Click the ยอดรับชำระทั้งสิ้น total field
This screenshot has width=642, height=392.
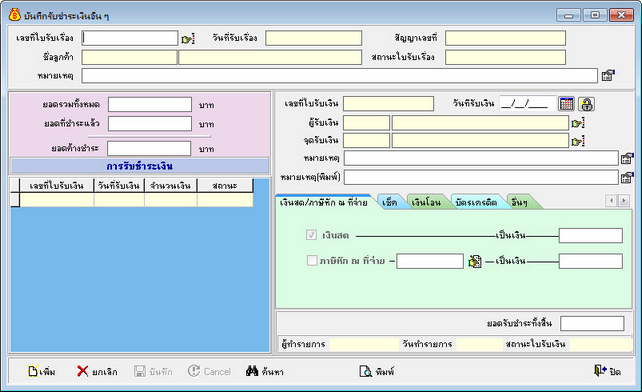(592, 323)
